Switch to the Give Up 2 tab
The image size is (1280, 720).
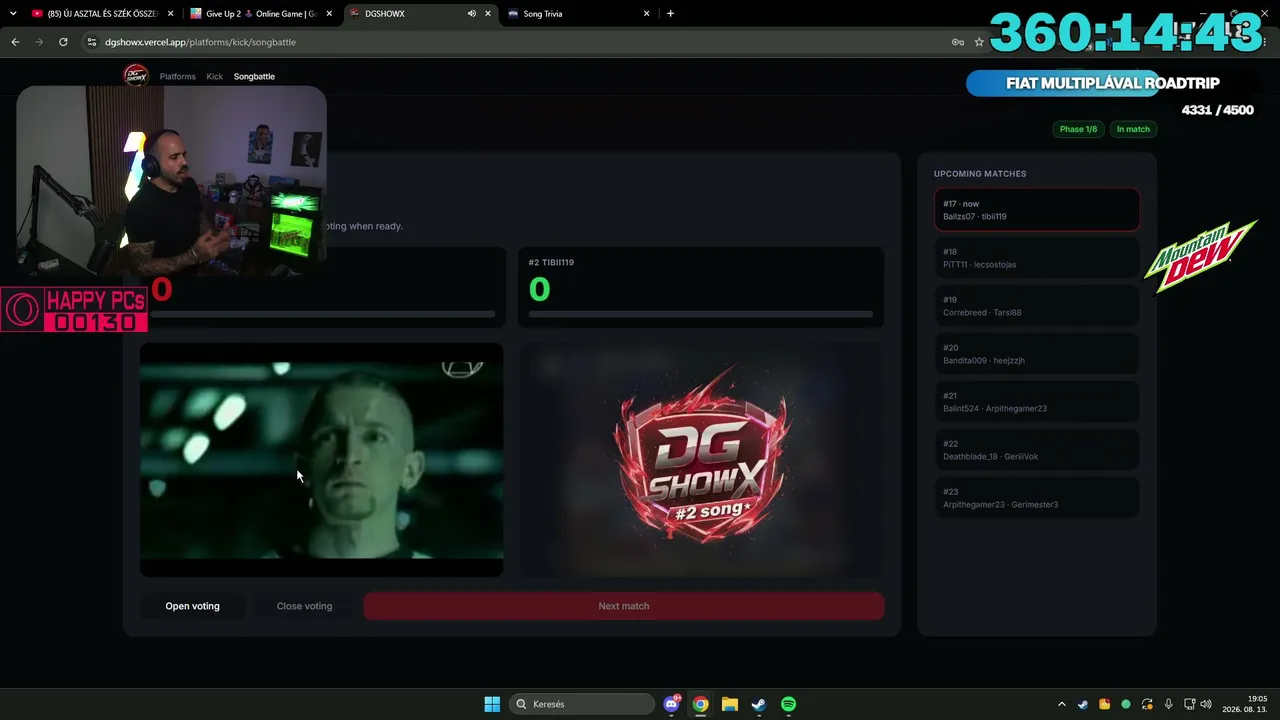pos(261,14)
